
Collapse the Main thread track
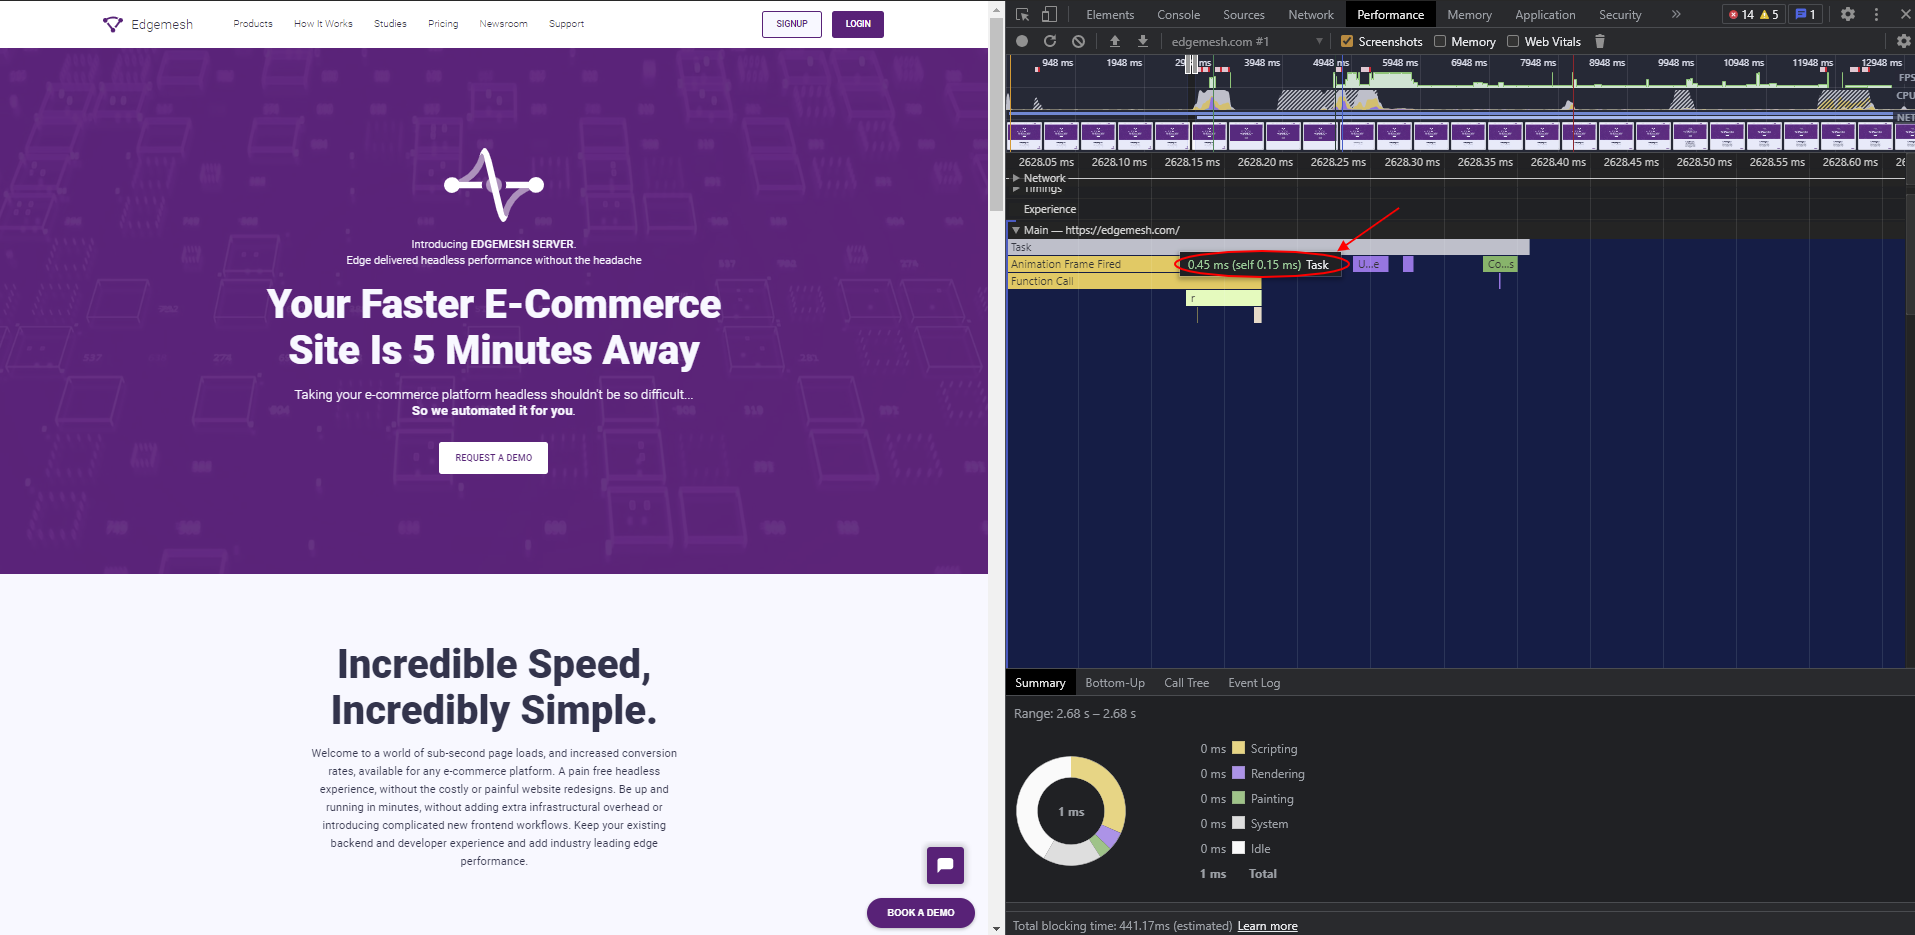coord(1016,230)
